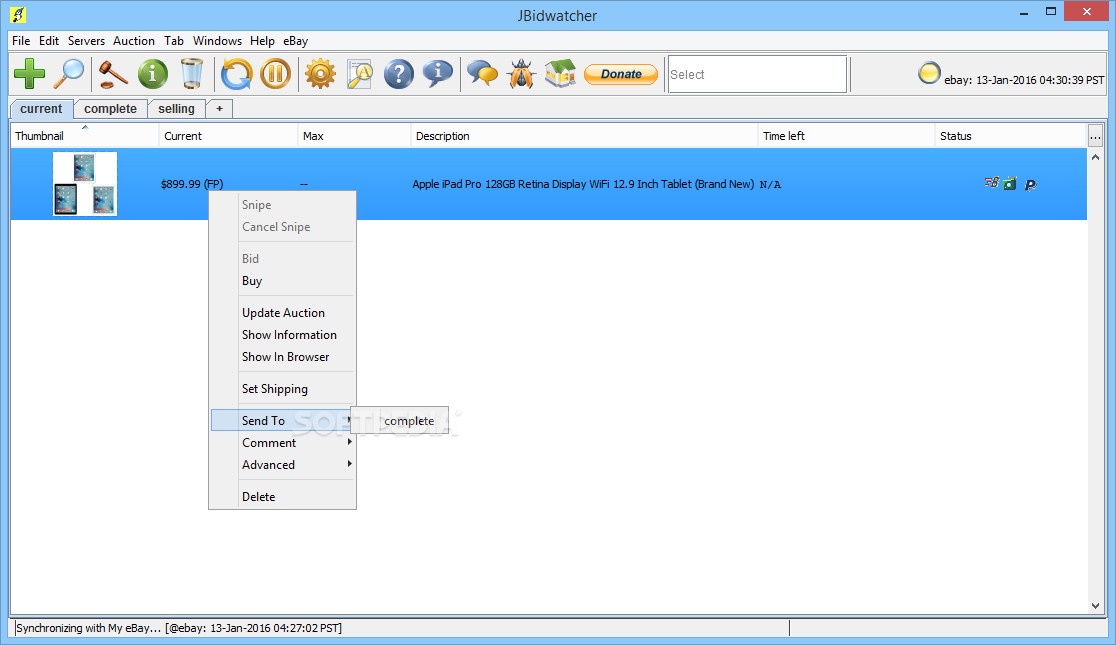Click the Donate button
Screen dimensions: 1116x645
(621, 74)
